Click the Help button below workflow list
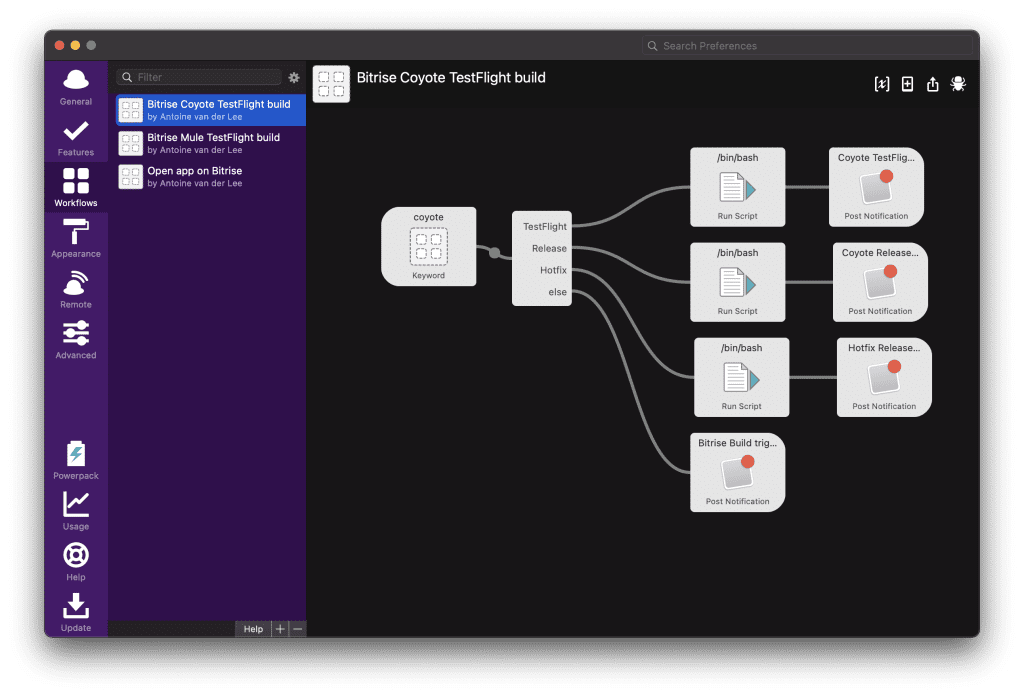The height and width of the screenshot is (696, 1024). tap(253, 629)
